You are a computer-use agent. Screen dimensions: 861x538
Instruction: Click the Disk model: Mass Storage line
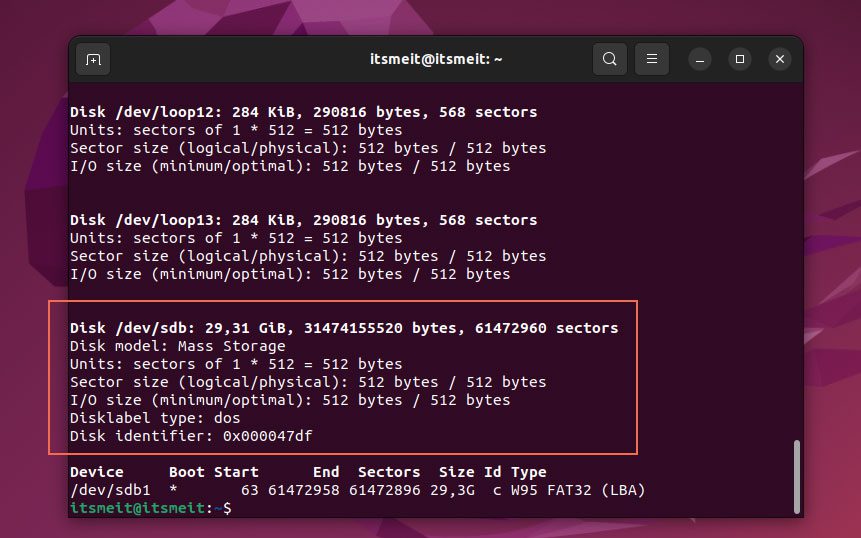[x=177, y=346]
